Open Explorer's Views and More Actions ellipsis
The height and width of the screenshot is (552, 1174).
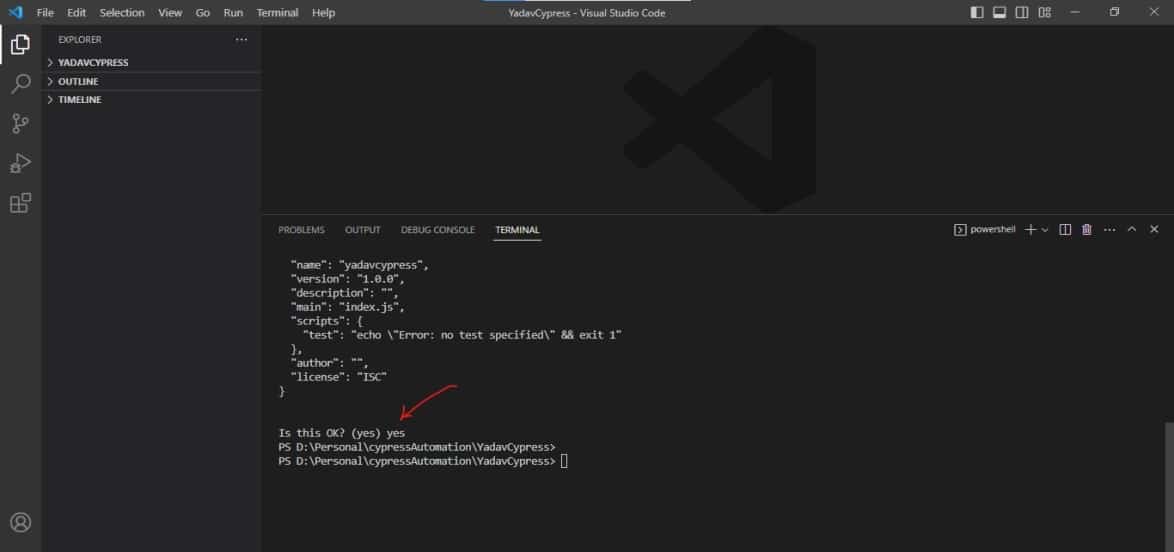point(241,40)
